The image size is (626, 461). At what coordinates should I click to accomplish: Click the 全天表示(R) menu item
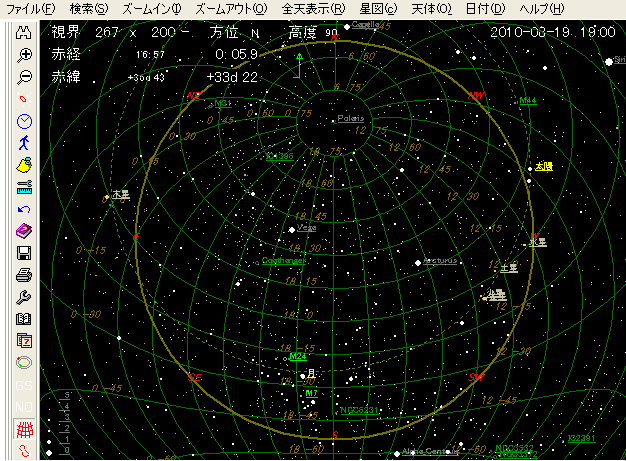point(313,9)
